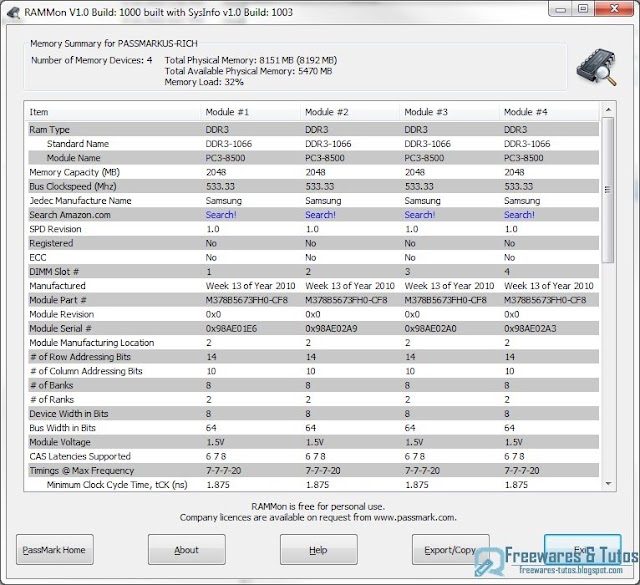Select Timings @ Max Frequency row label

pyautogui.click(x=81, y=471)
